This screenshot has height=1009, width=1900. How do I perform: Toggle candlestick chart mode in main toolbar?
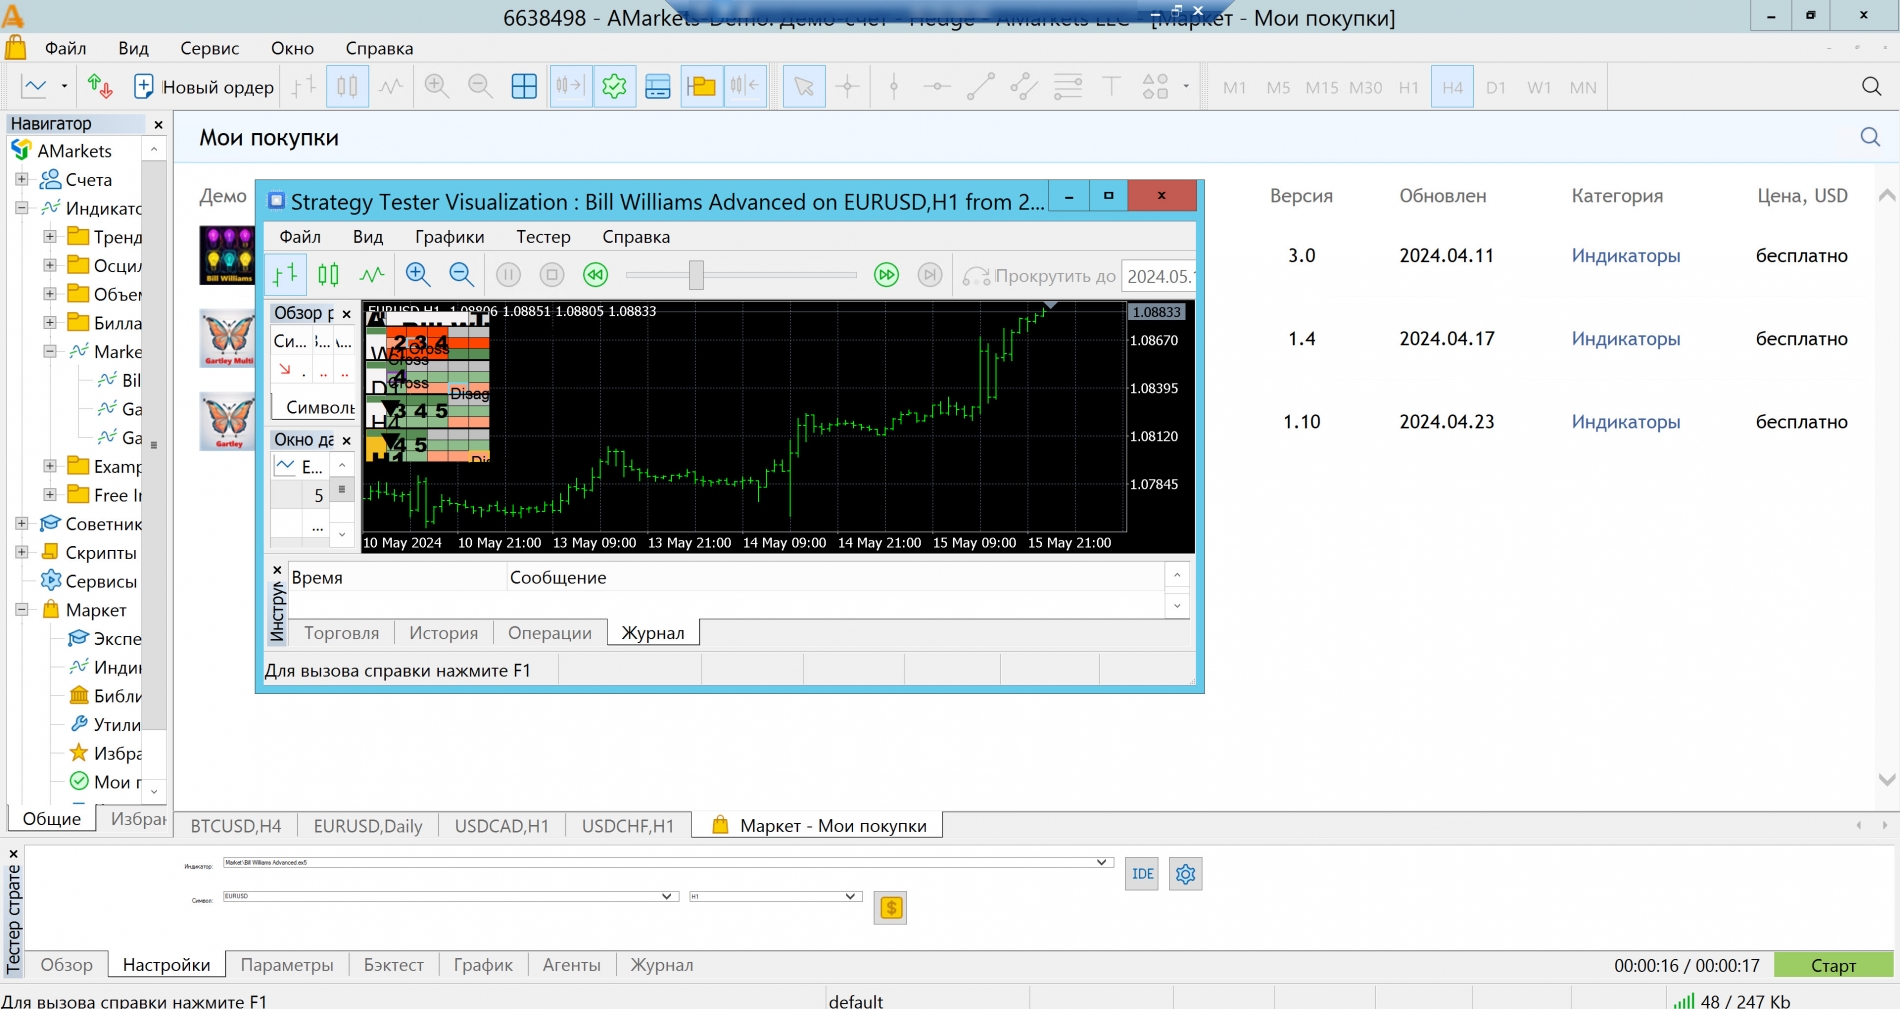coord(347,87)
